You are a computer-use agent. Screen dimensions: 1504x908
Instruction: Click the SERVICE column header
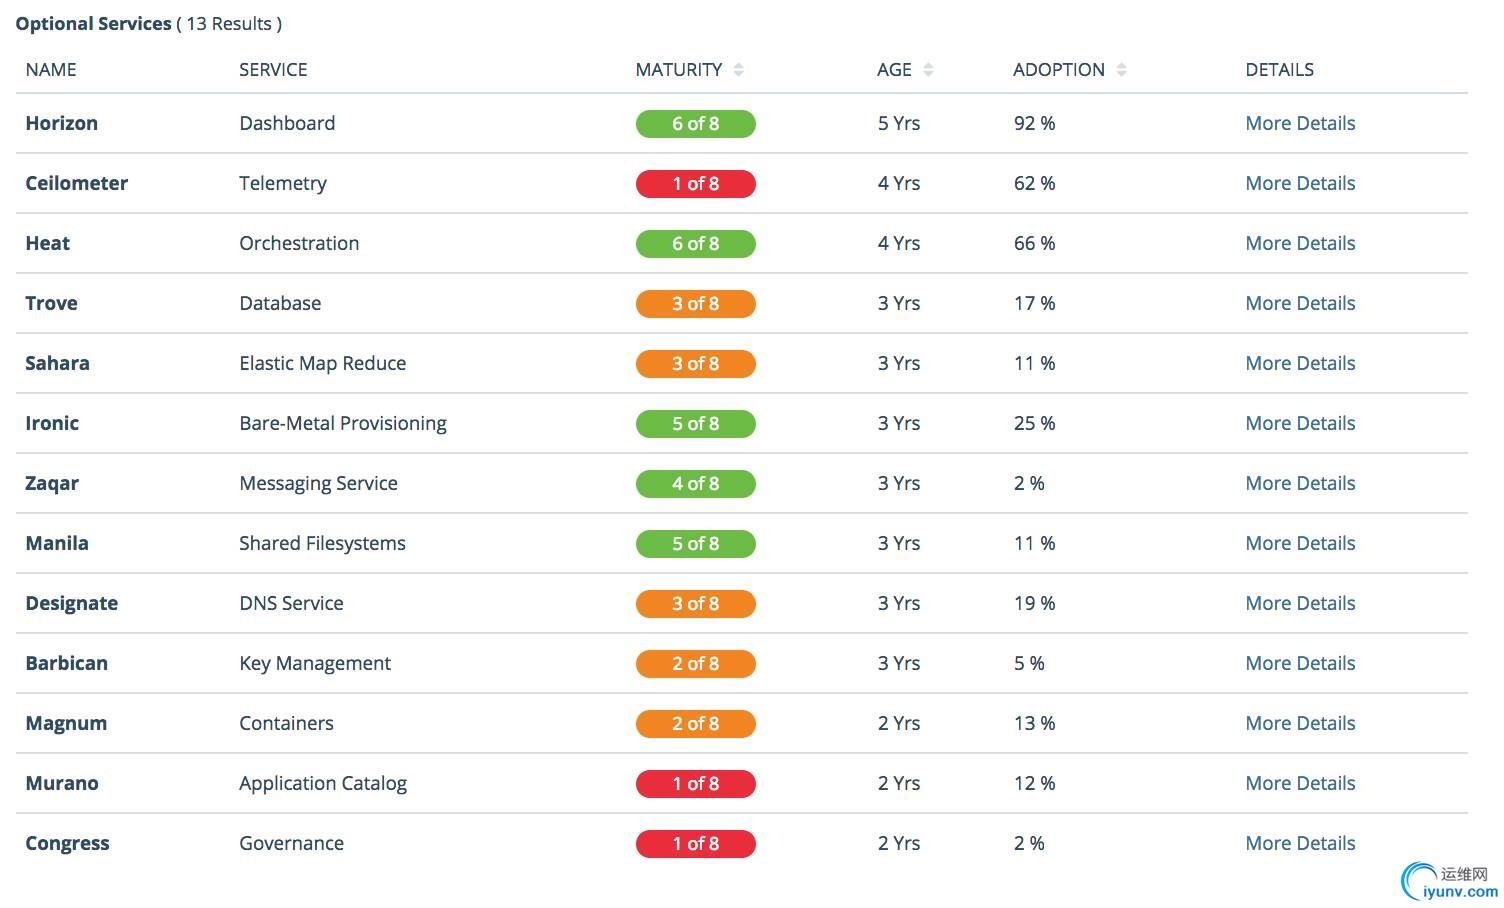click(x=273, y=70)
